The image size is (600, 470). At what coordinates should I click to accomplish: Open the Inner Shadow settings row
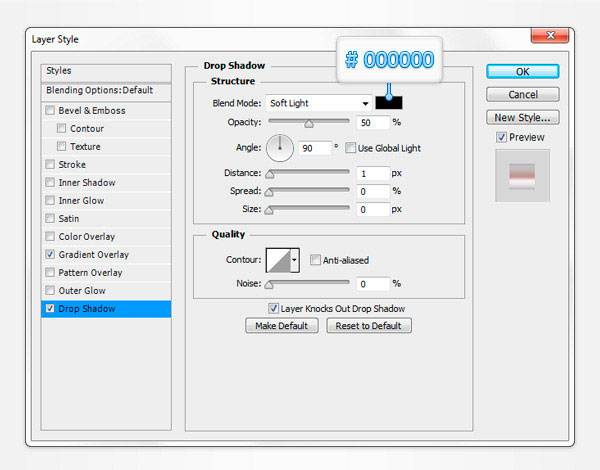click(x=106, y=183)
